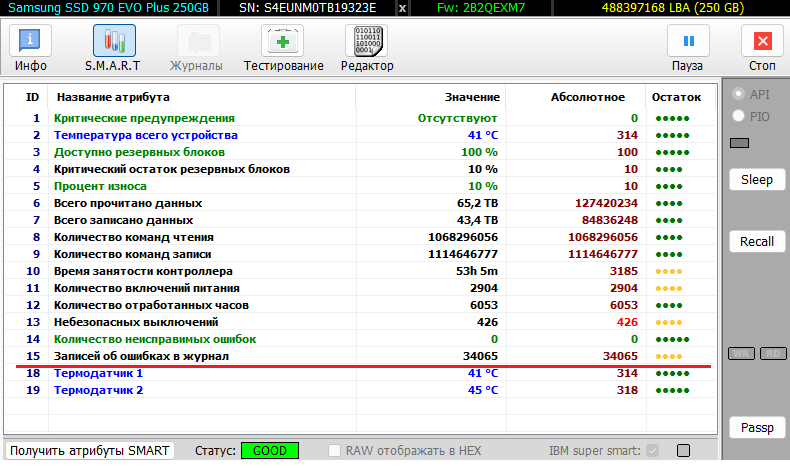This screenshot has width=790, height=468.
Task: Click the value 43,4 TB
Action: click(x=477, y=220)
